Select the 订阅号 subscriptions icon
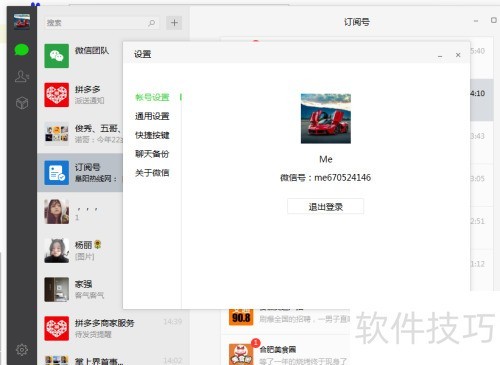Viewport: 500px width, 365px height. [x=57, y=173]
